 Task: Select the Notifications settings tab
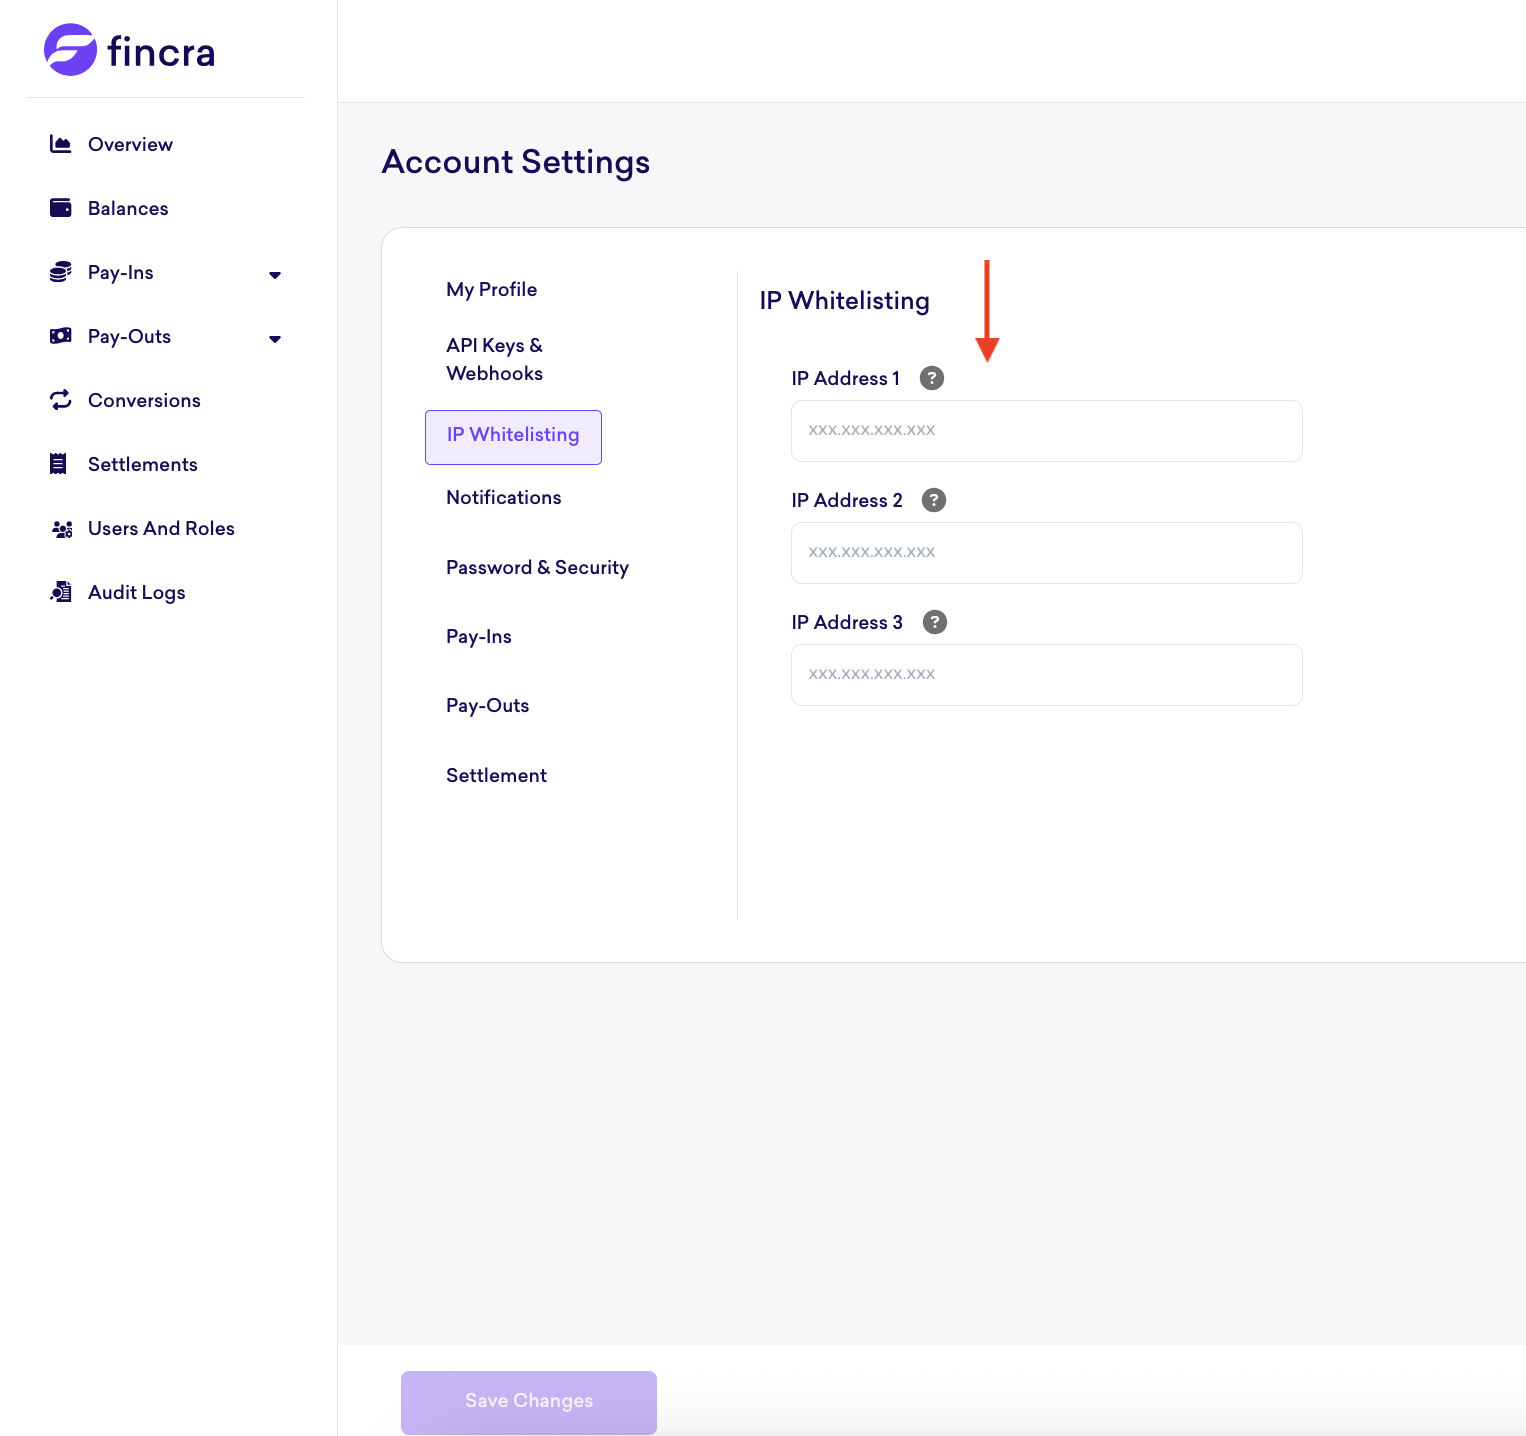[x=504, y=498]
